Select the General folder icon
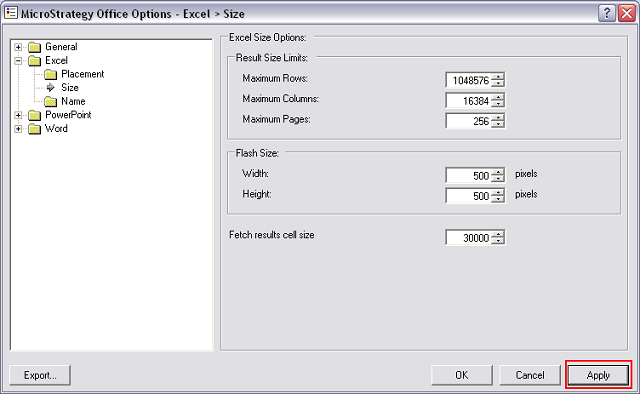The height and width of the screenshot is (394, 640). click(x=35, y=47)
